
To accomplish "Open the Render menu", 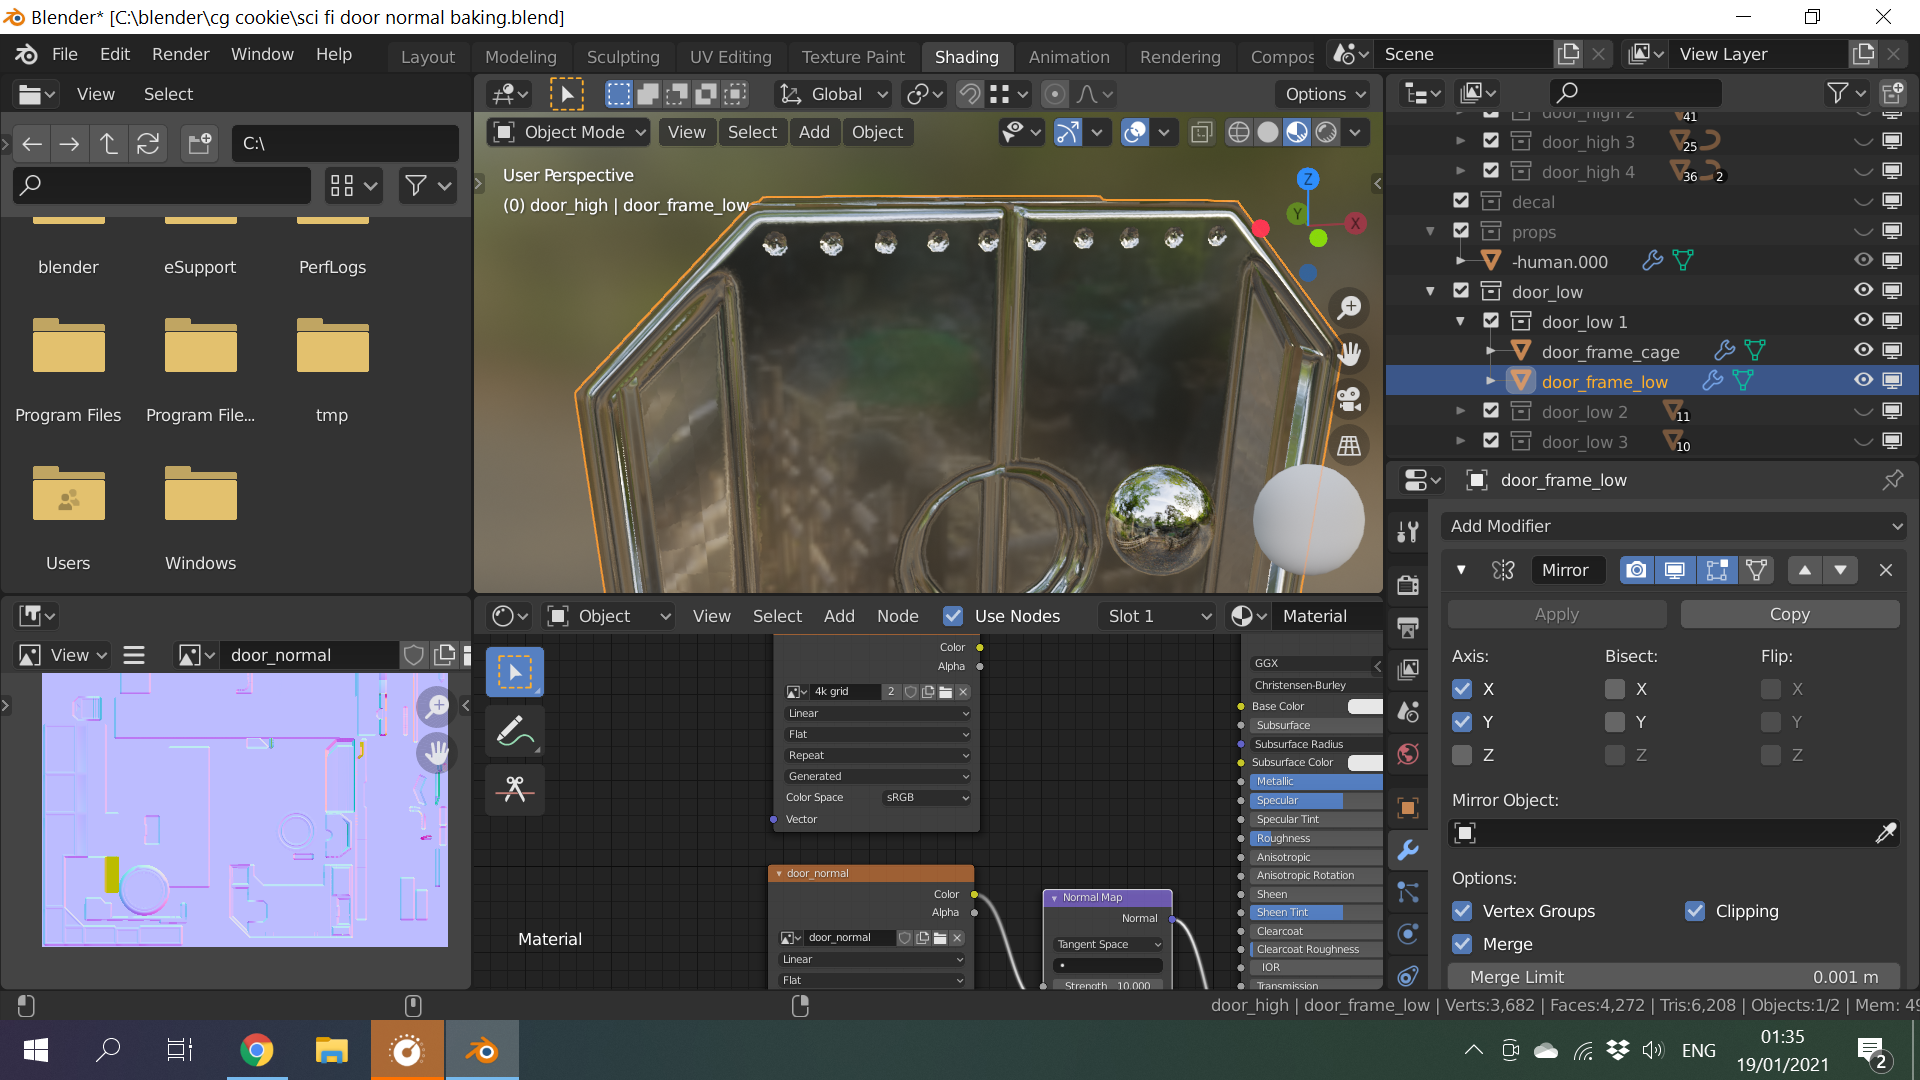I will point(180,54).
